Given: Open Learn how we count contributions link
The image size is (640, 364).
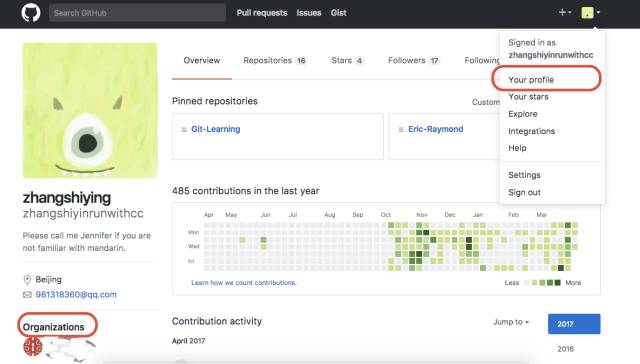Looking at the screenshot, I should coord(244,282).
